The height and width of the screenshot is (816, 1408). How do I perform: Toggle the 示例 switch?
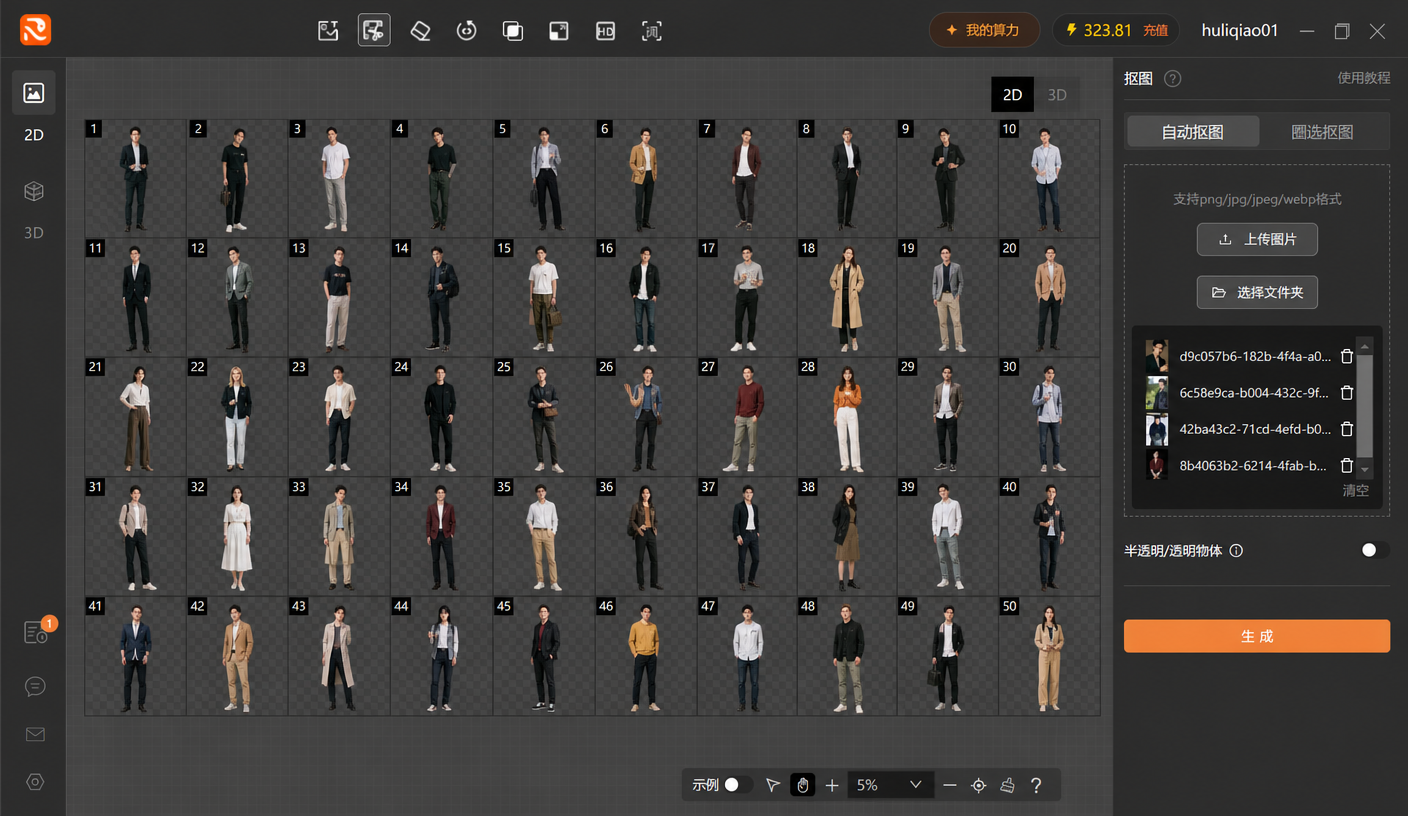click(x=737, y=785)
